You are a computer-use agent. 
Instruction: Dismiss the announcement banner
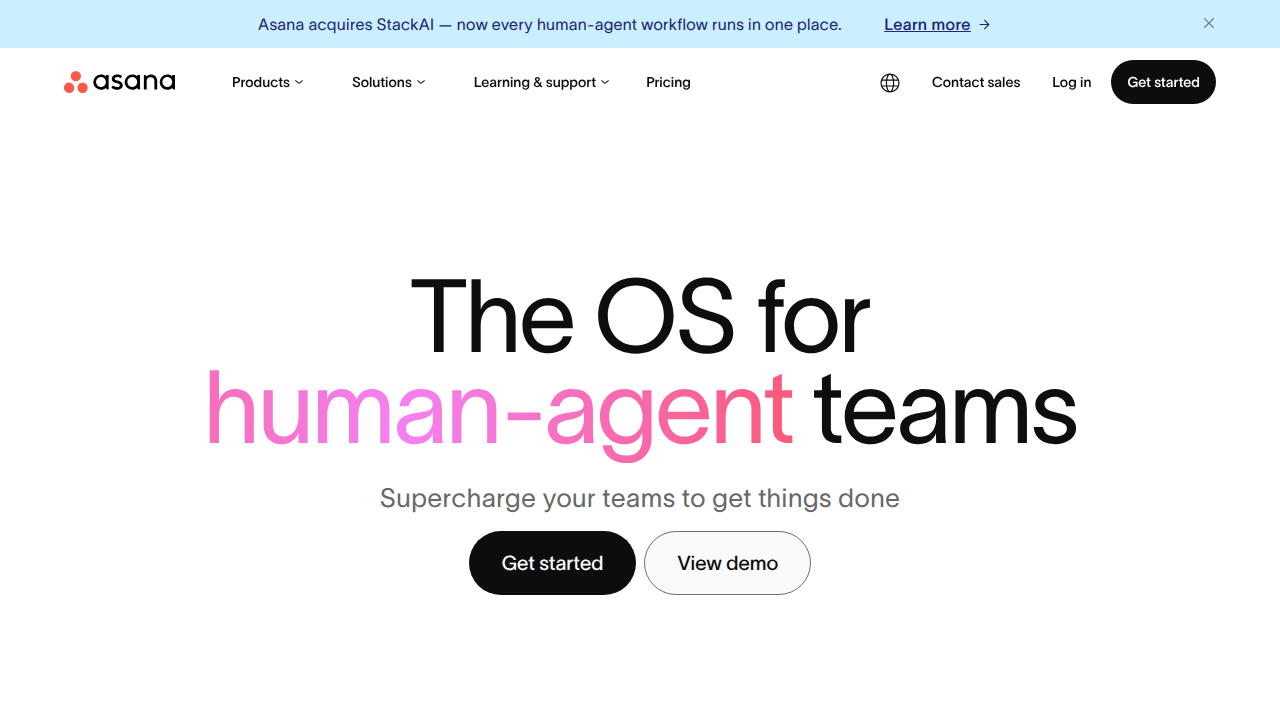[x=1209, y=23]
